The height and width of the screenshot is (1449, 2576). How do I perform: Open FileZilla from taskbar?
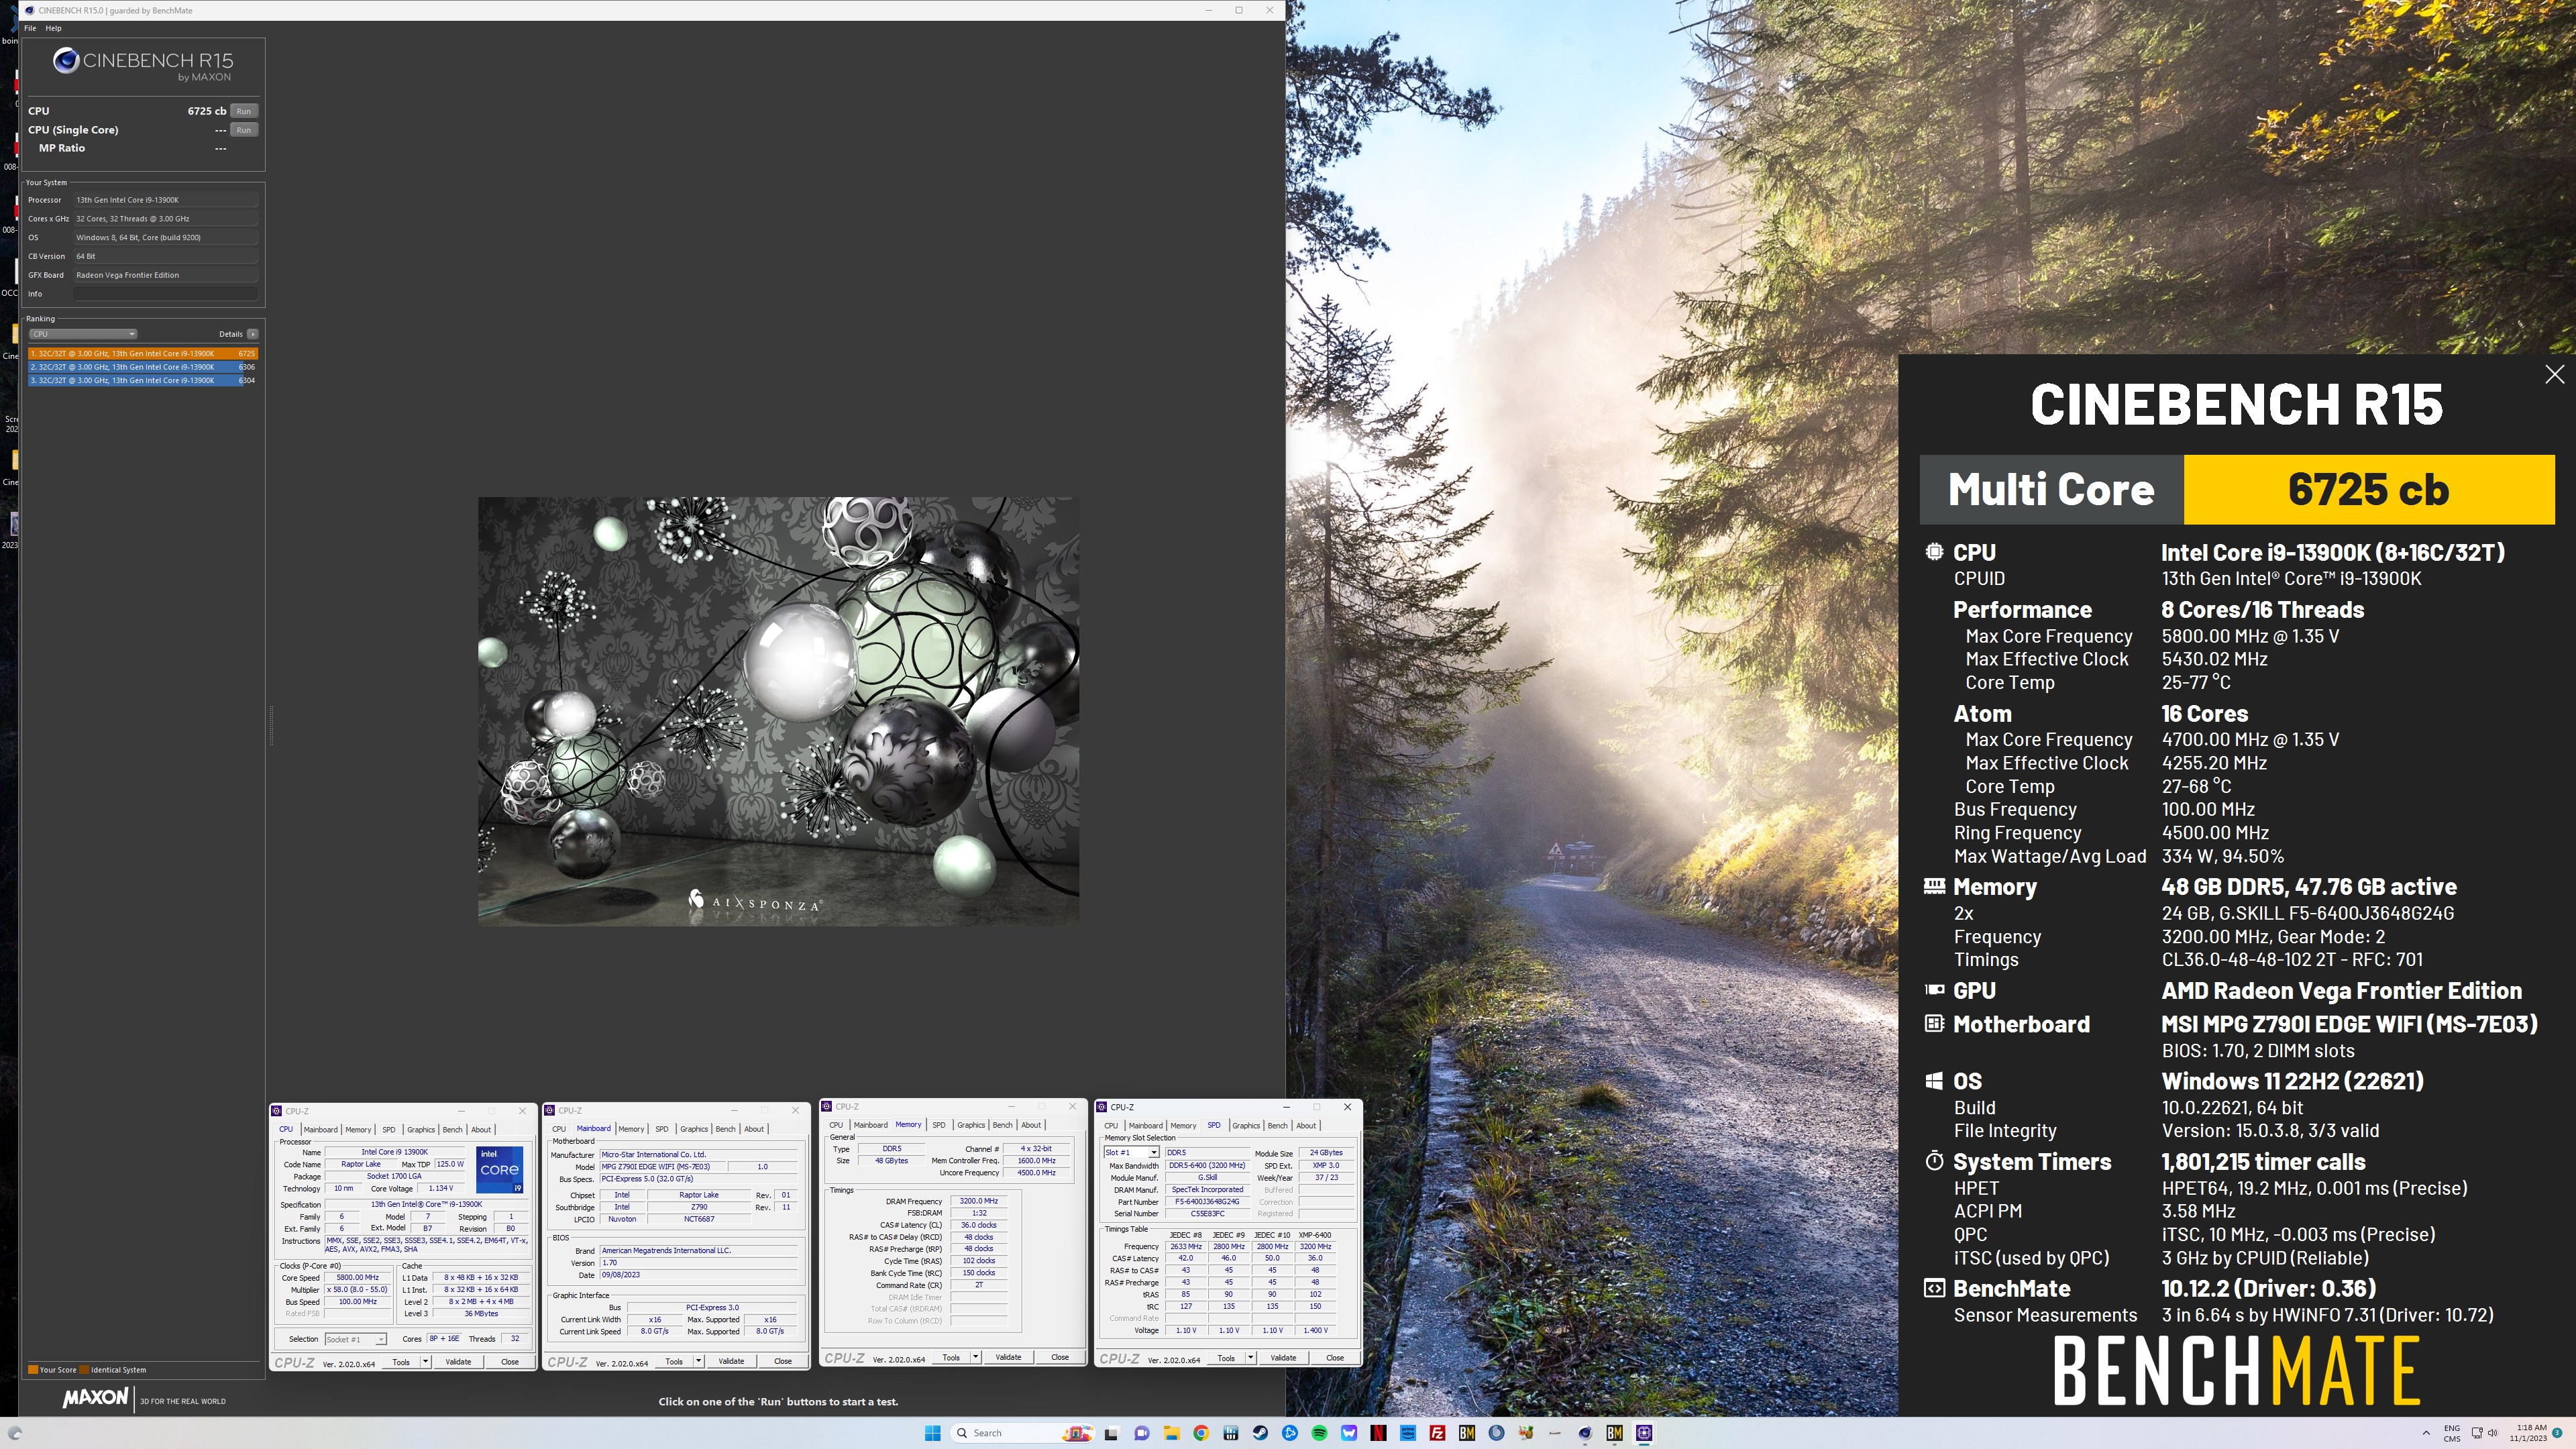tap(1437, 1433)
